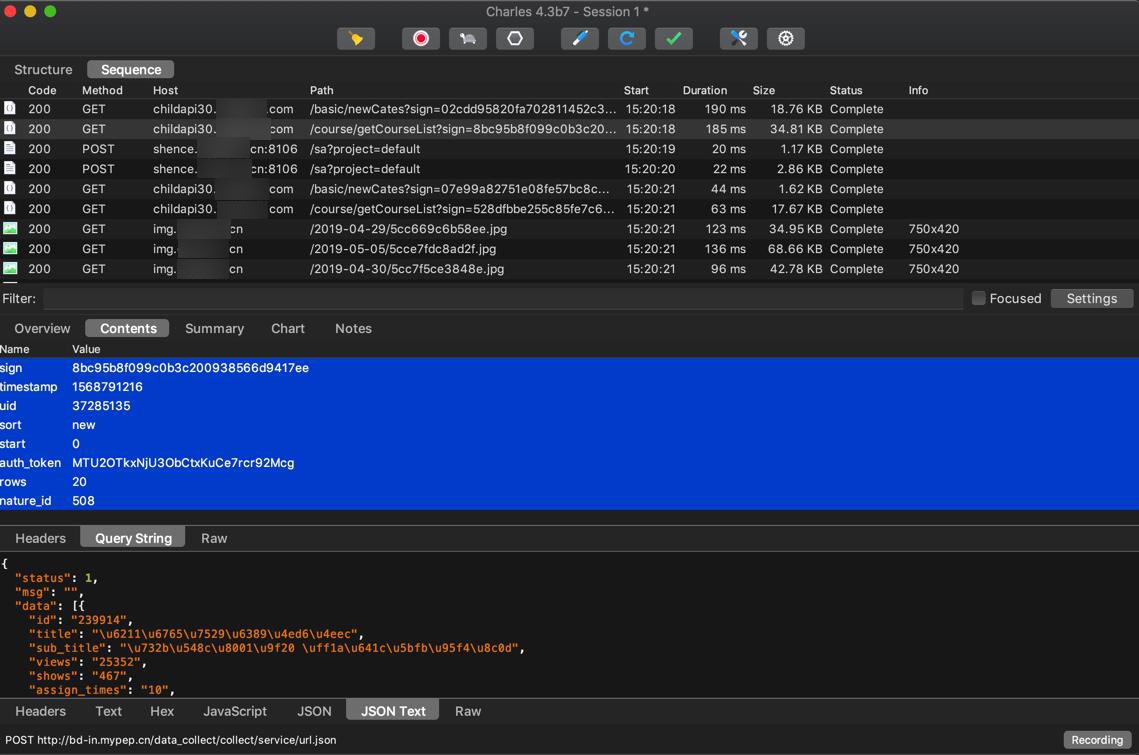Image resolution: width=1139 pixels, height=755 pixels.
Task: Validate the response with the green checkmark icon
Action: (x=673, y=39)
